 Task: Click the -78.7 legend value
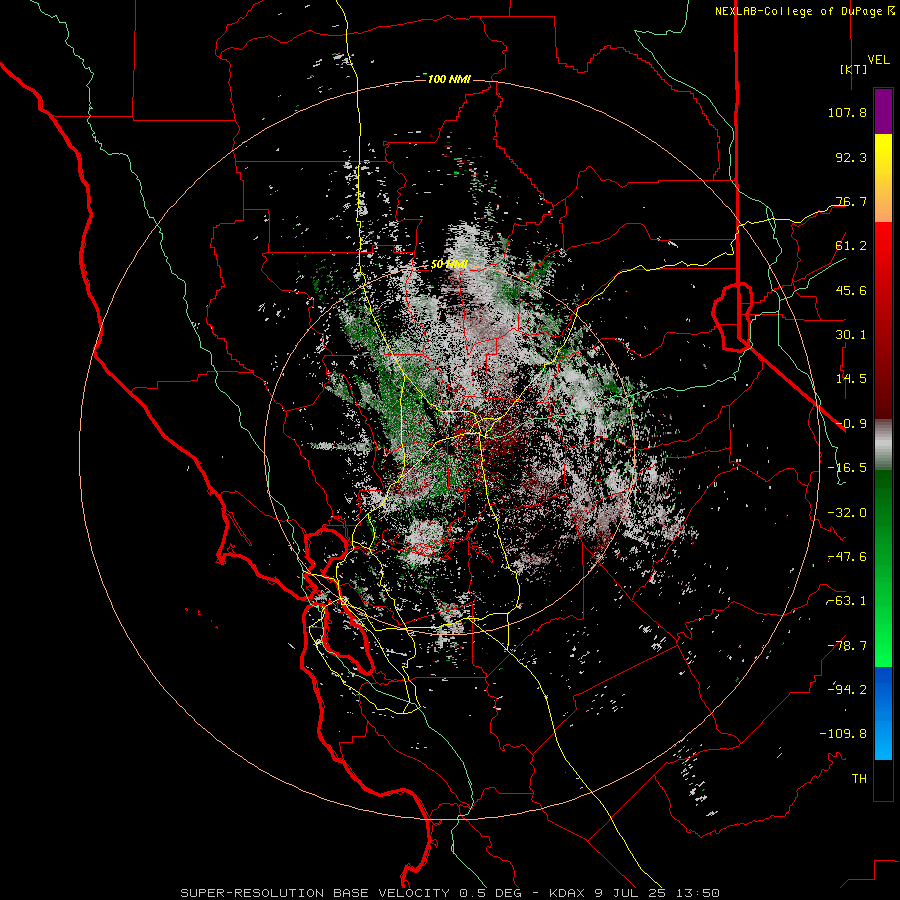(847, 646)
